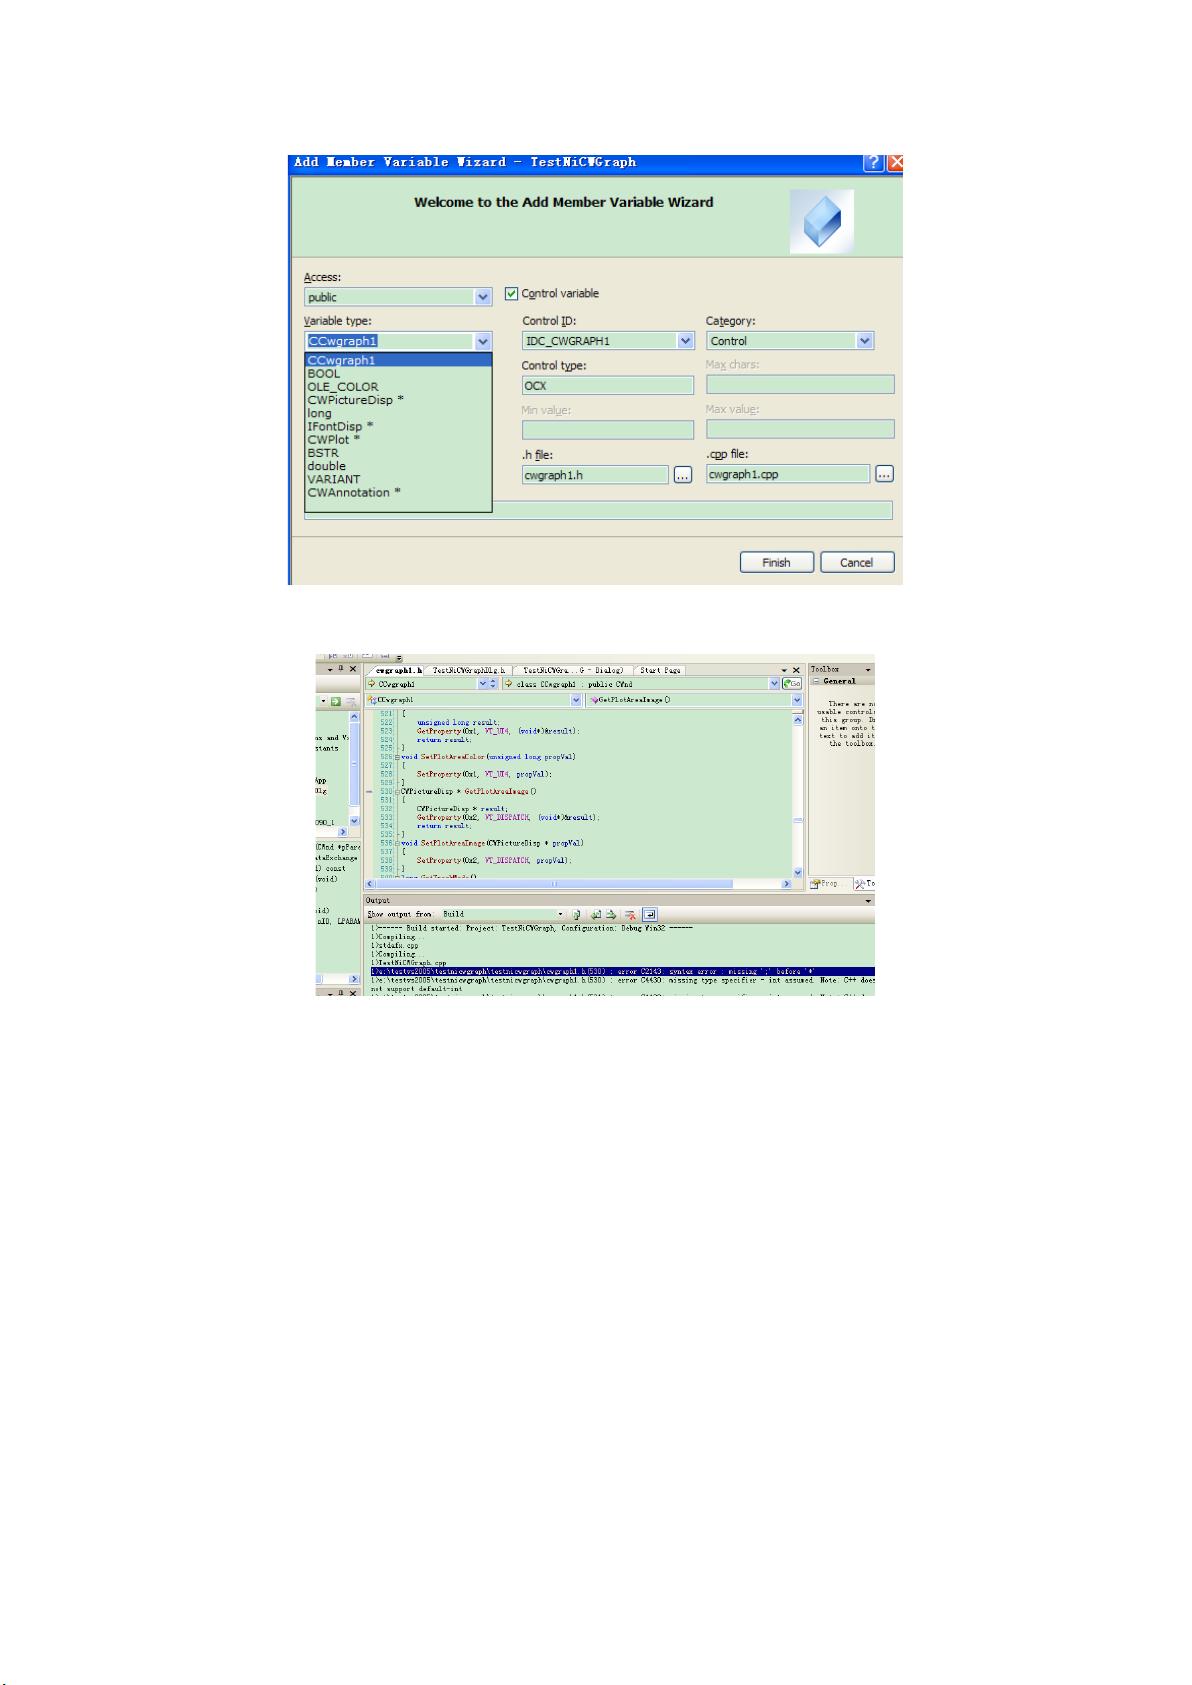Browse for the .h file
Image resolution: width=1192 pixels, height=1685 pixels.
683,475
